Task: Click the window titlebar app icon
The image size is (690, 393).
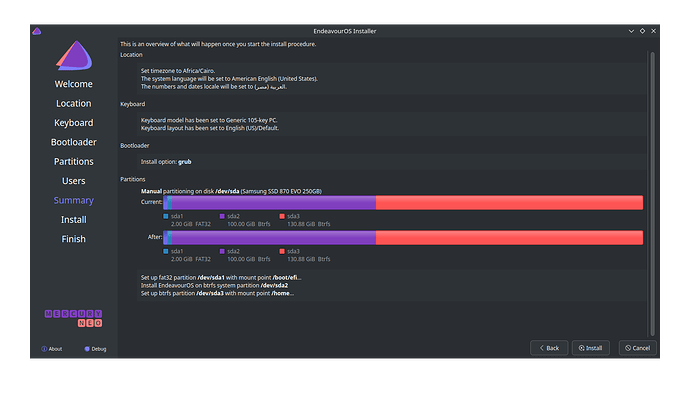Action: point(37,31)
